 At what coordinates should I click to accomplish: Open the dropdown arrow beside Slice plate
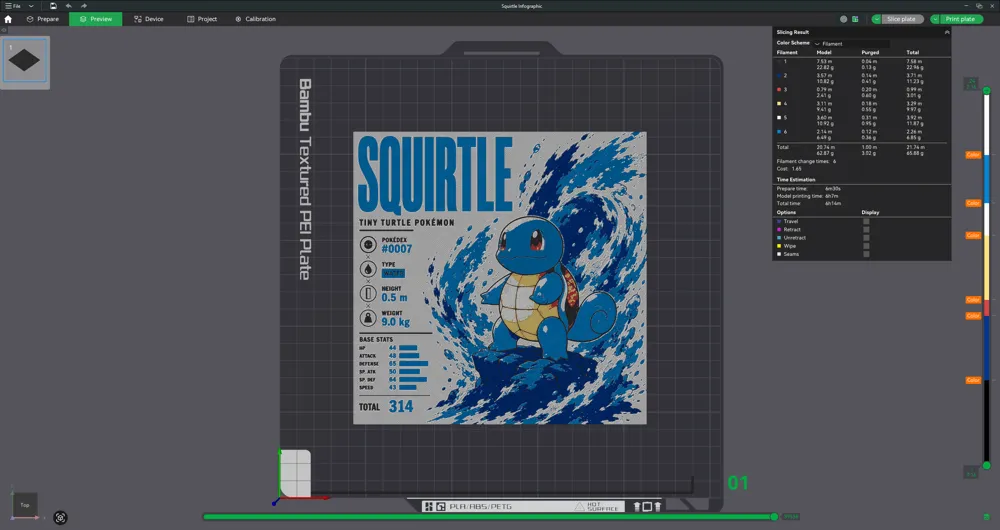tap(876, 19)
